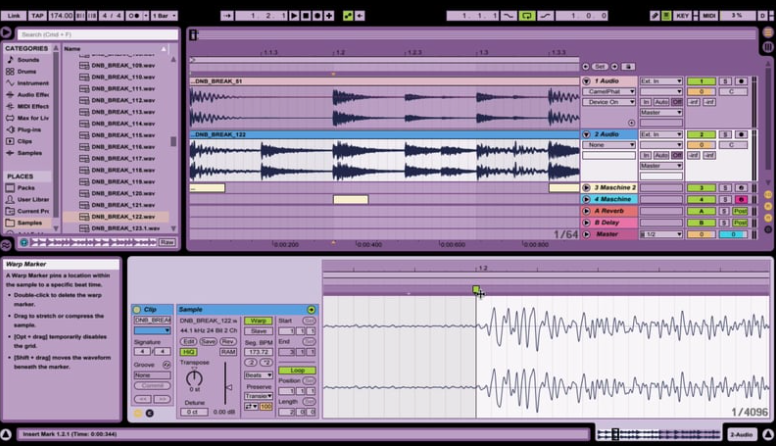Toggle the clip envelopes box 'E' button
This screenshot has width=776, height=446.
149,413
